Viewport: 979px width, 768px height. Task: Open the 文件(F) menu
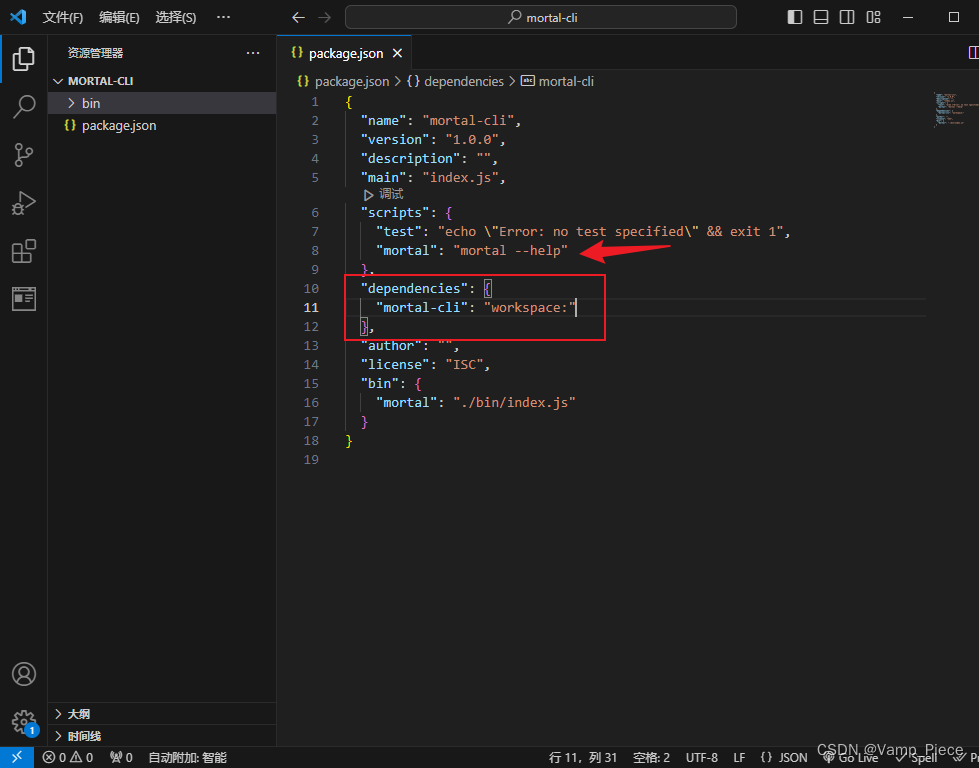[62, 17]
